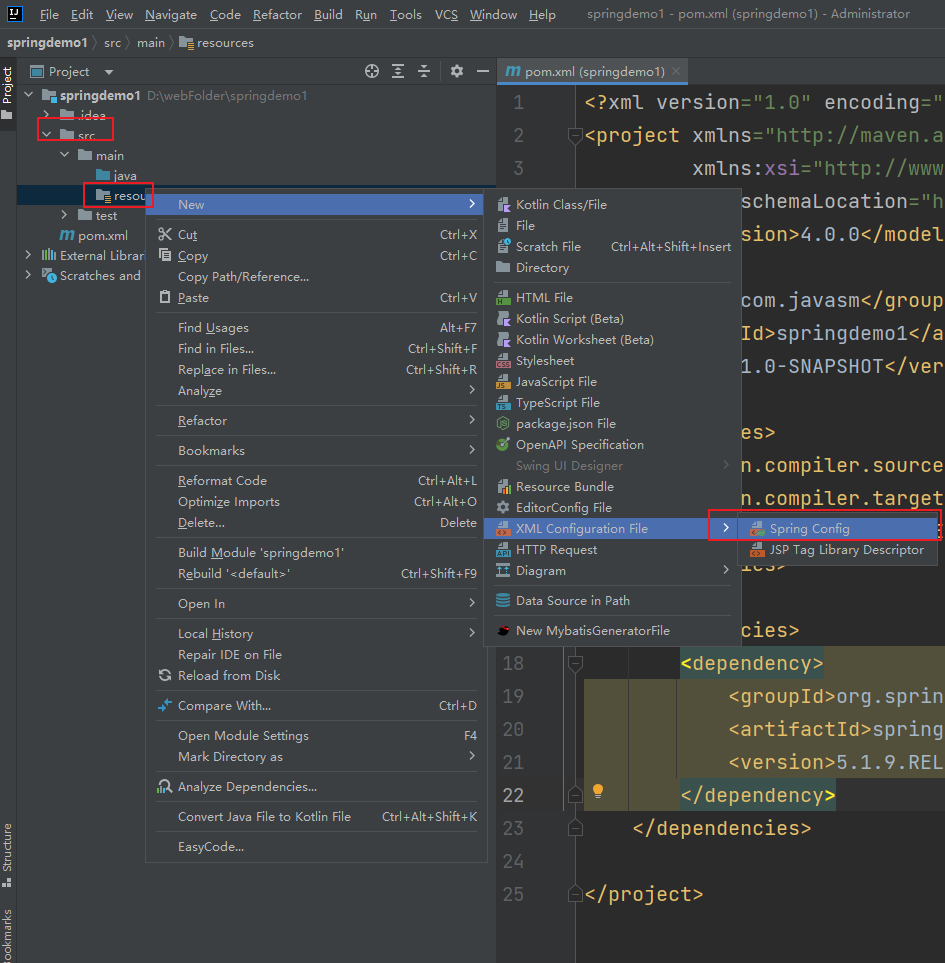Click the TypeScript File icon

[x=503, y=402]
